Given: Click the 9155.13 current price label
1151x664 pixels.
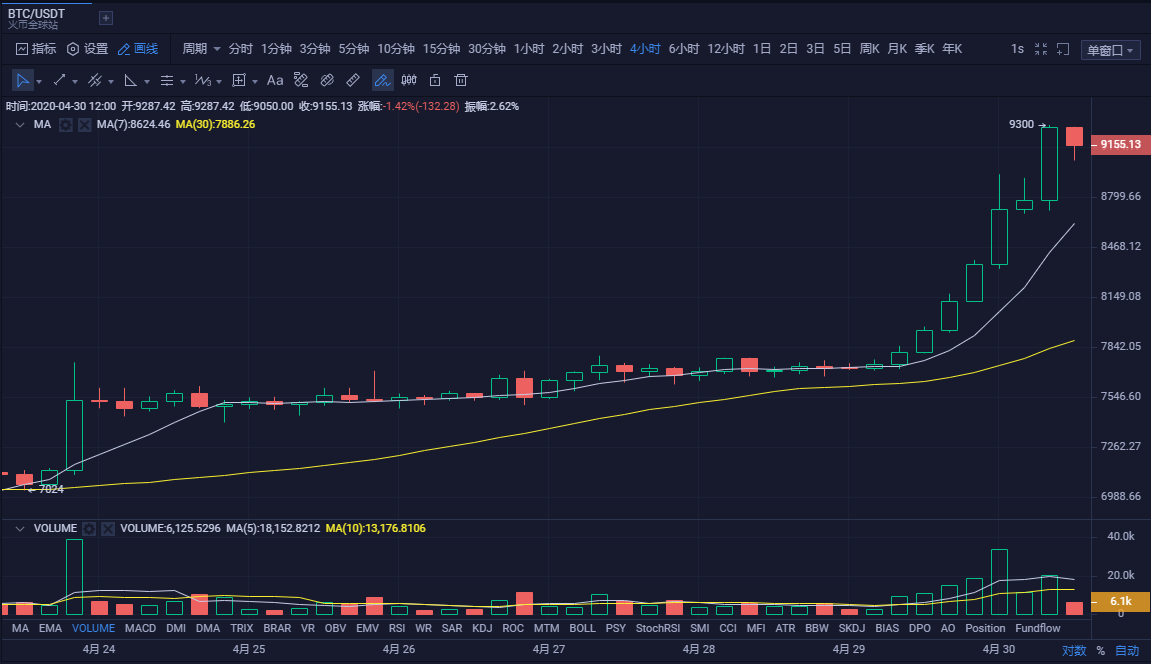Looking at the screenshot, I should [1120, 144].
